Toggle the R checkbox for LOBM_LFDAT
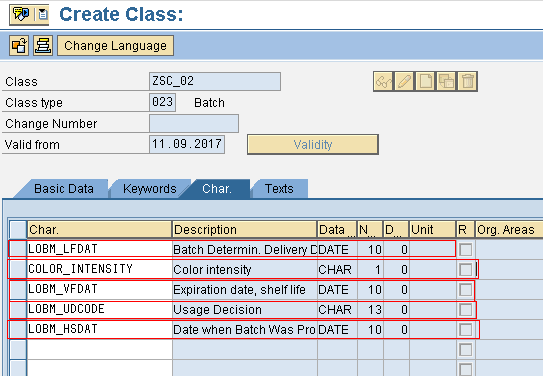 (x=465, y=250)
